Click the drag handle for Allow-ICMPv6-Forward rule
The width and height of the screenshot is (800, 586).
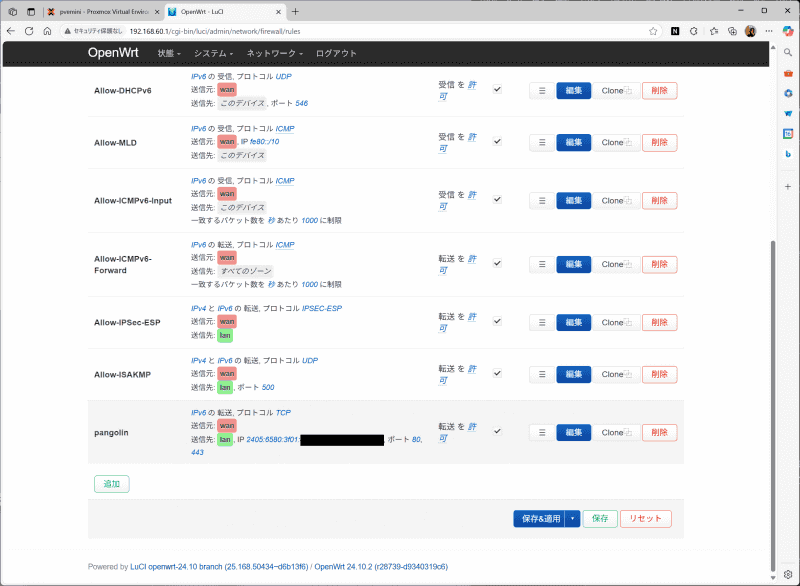click(542, 264)
